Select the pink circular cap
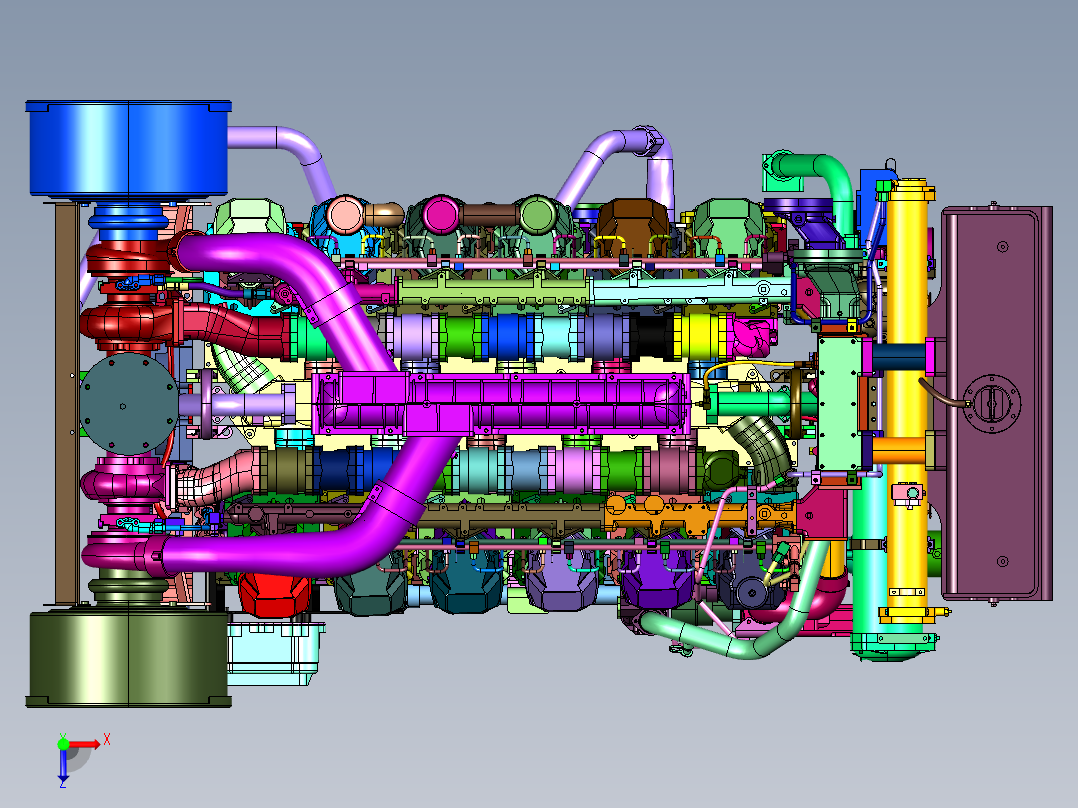This screenshot has height=808, width=1078. 345,215
